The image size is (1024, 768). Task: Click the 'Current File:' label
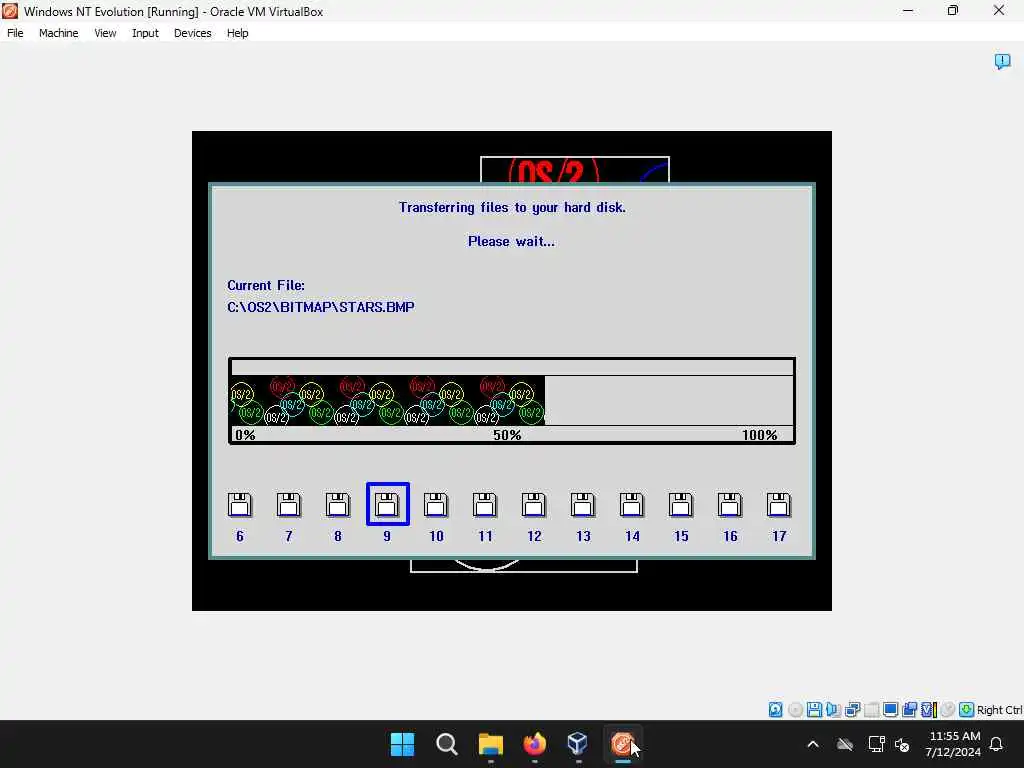pos(266,285)
